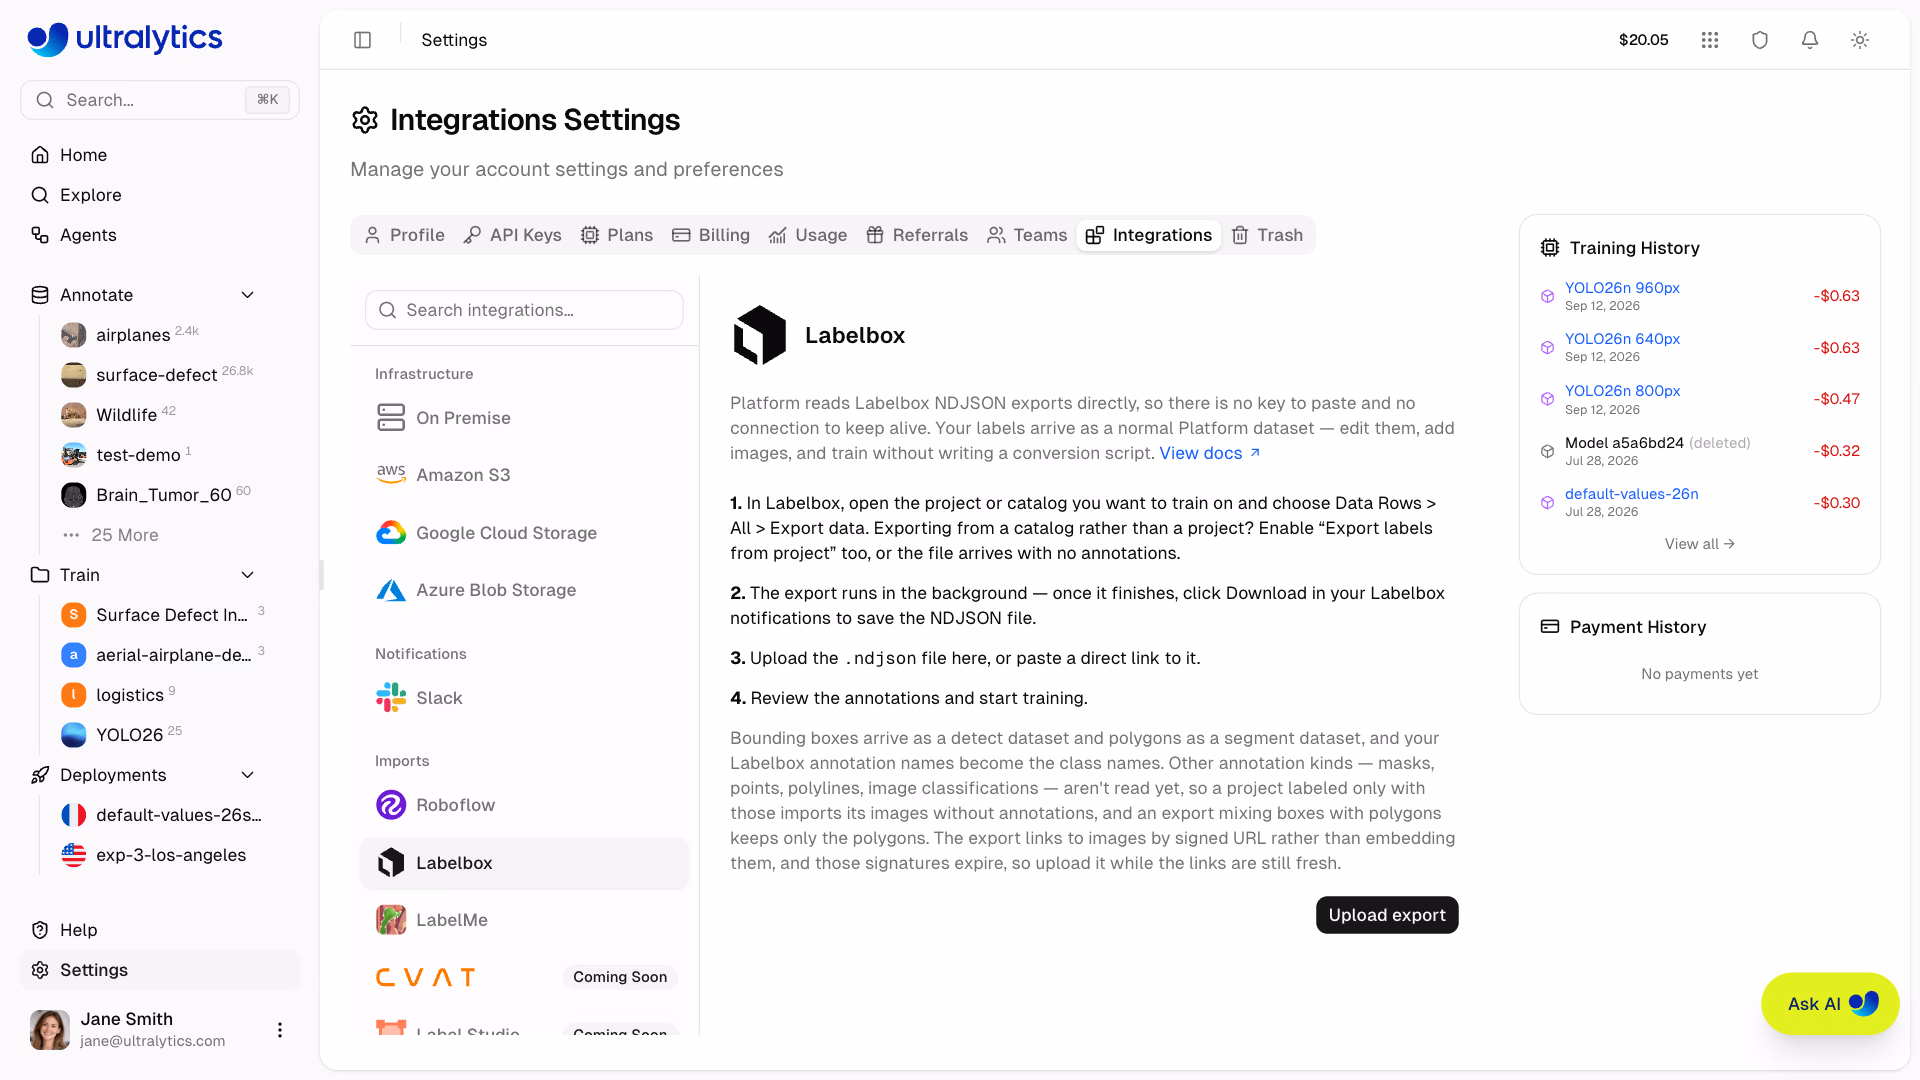Open the API Keys tab
The image size is (1920, 1080).
point(512,235)
